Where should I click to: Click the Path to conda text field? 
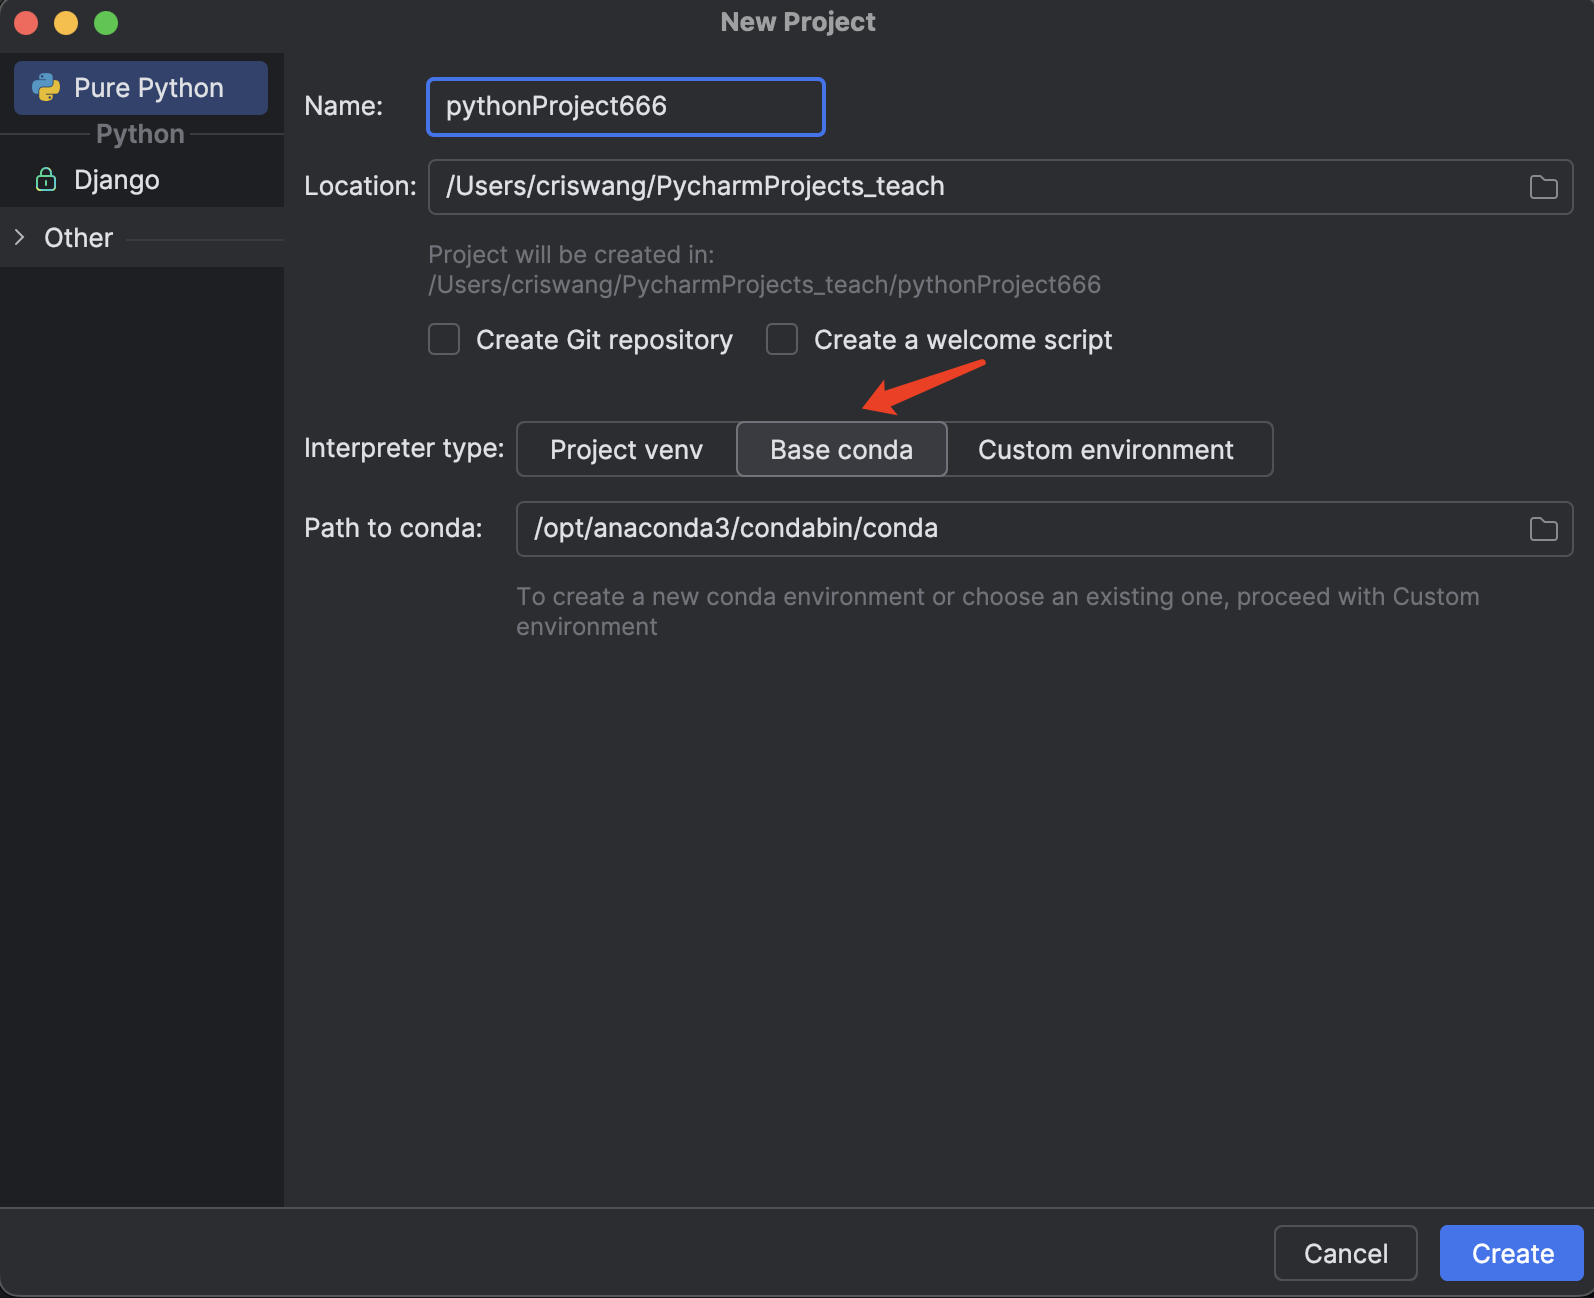[1044, 529]
